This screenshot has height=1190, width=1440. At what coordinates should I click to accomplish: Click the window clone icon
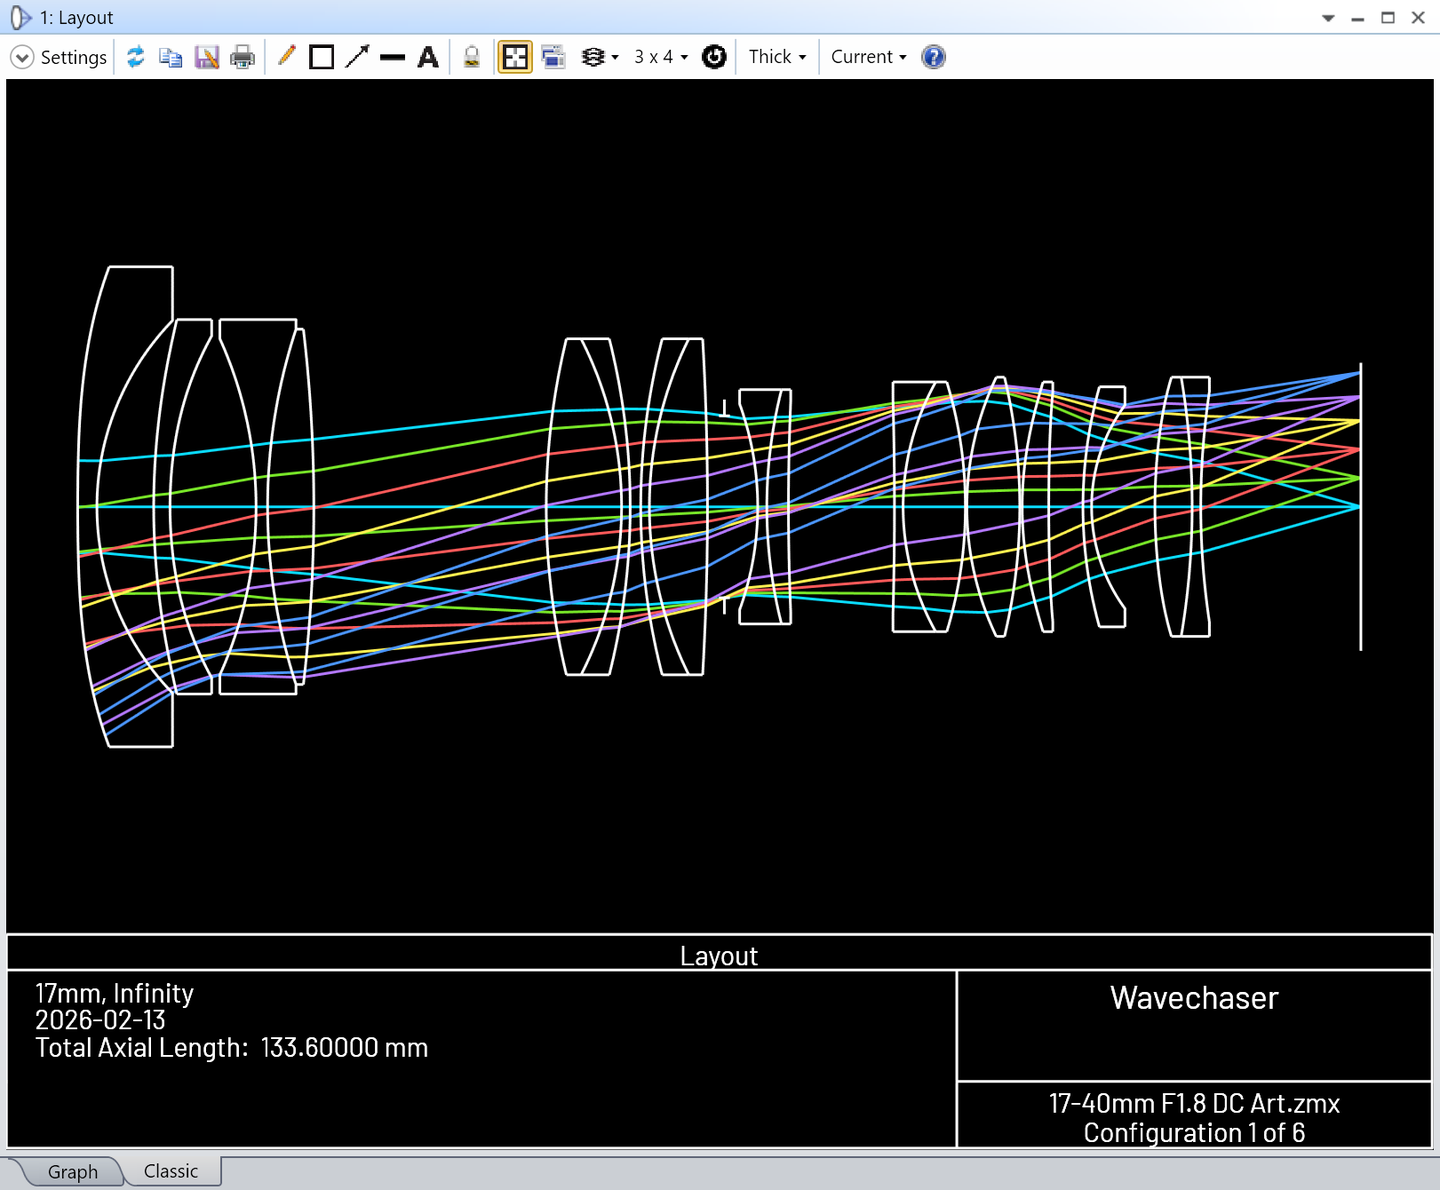point(553,57)
